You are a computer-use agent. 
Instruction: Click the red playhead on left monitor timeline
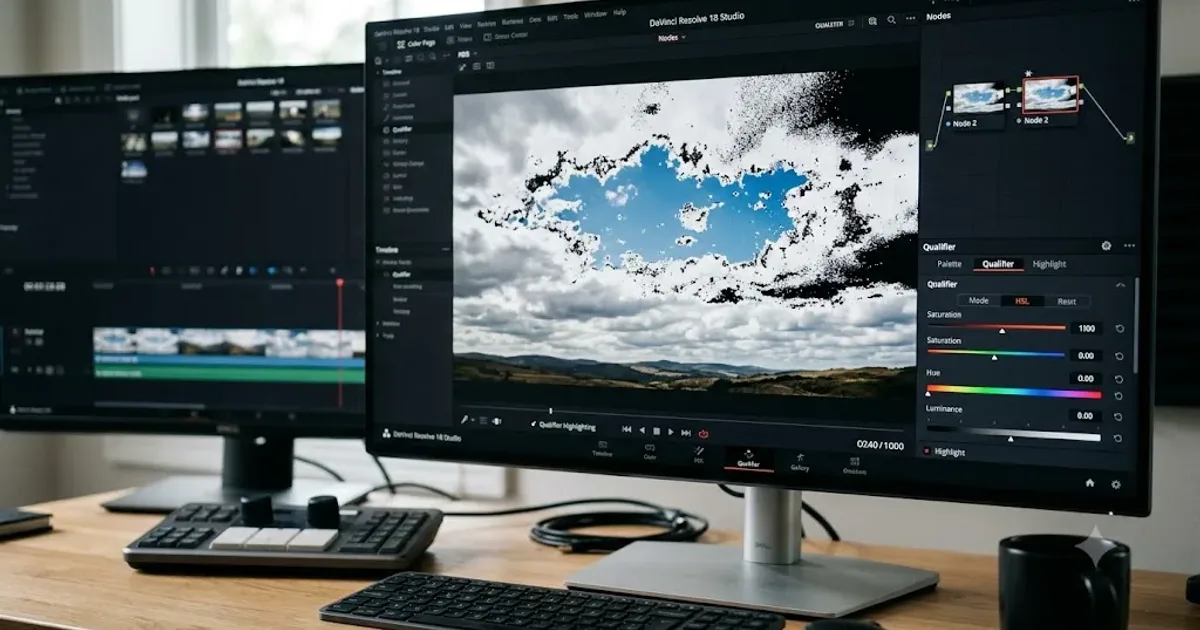(x=339, y=284)
